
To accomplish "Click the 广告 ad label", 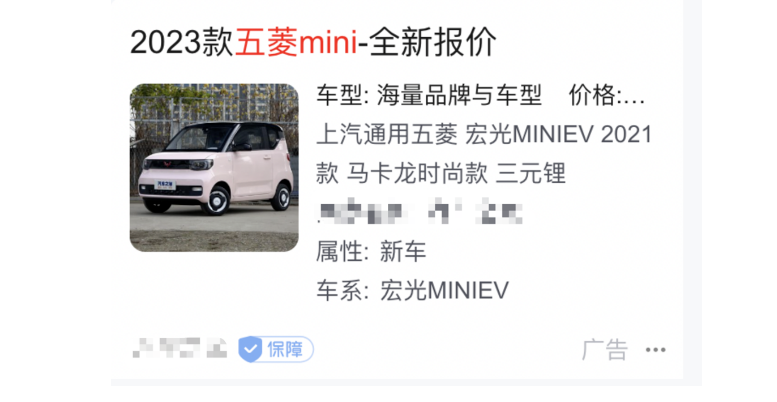I will 605,350.
